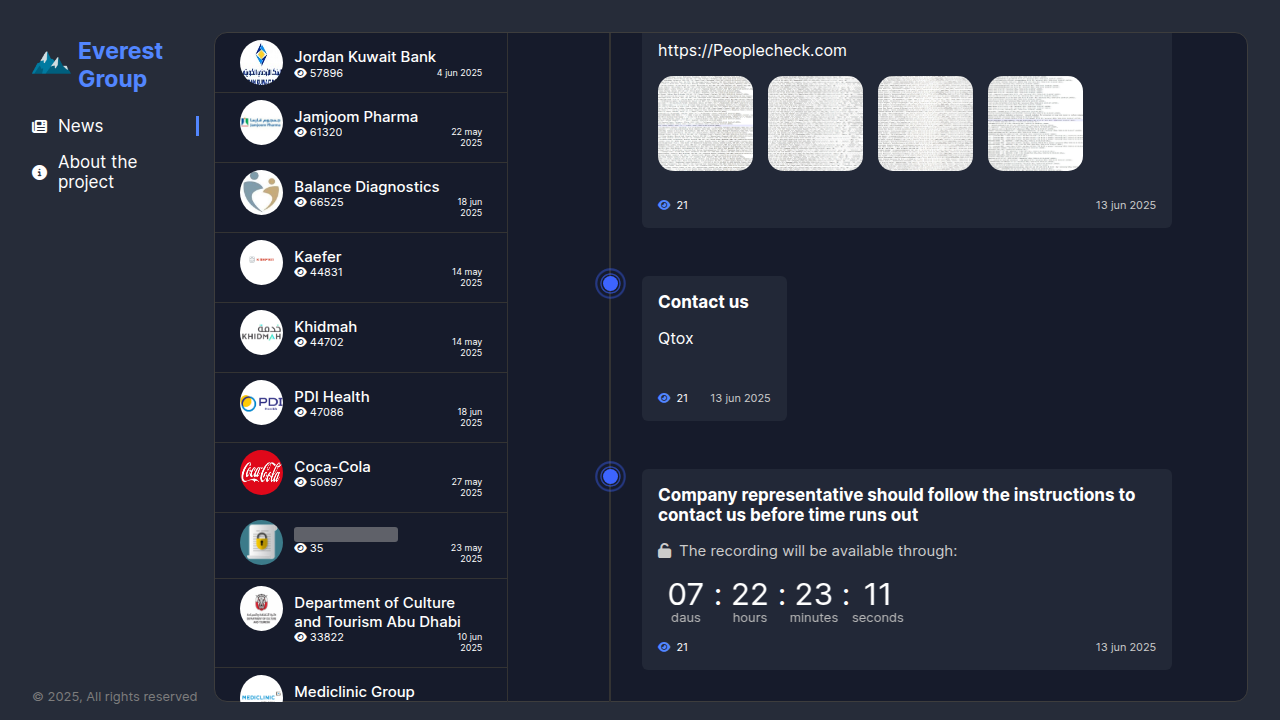Click the Coca-Cola logo
This screenshot has width=1280, height=720.
coord(261,472)
